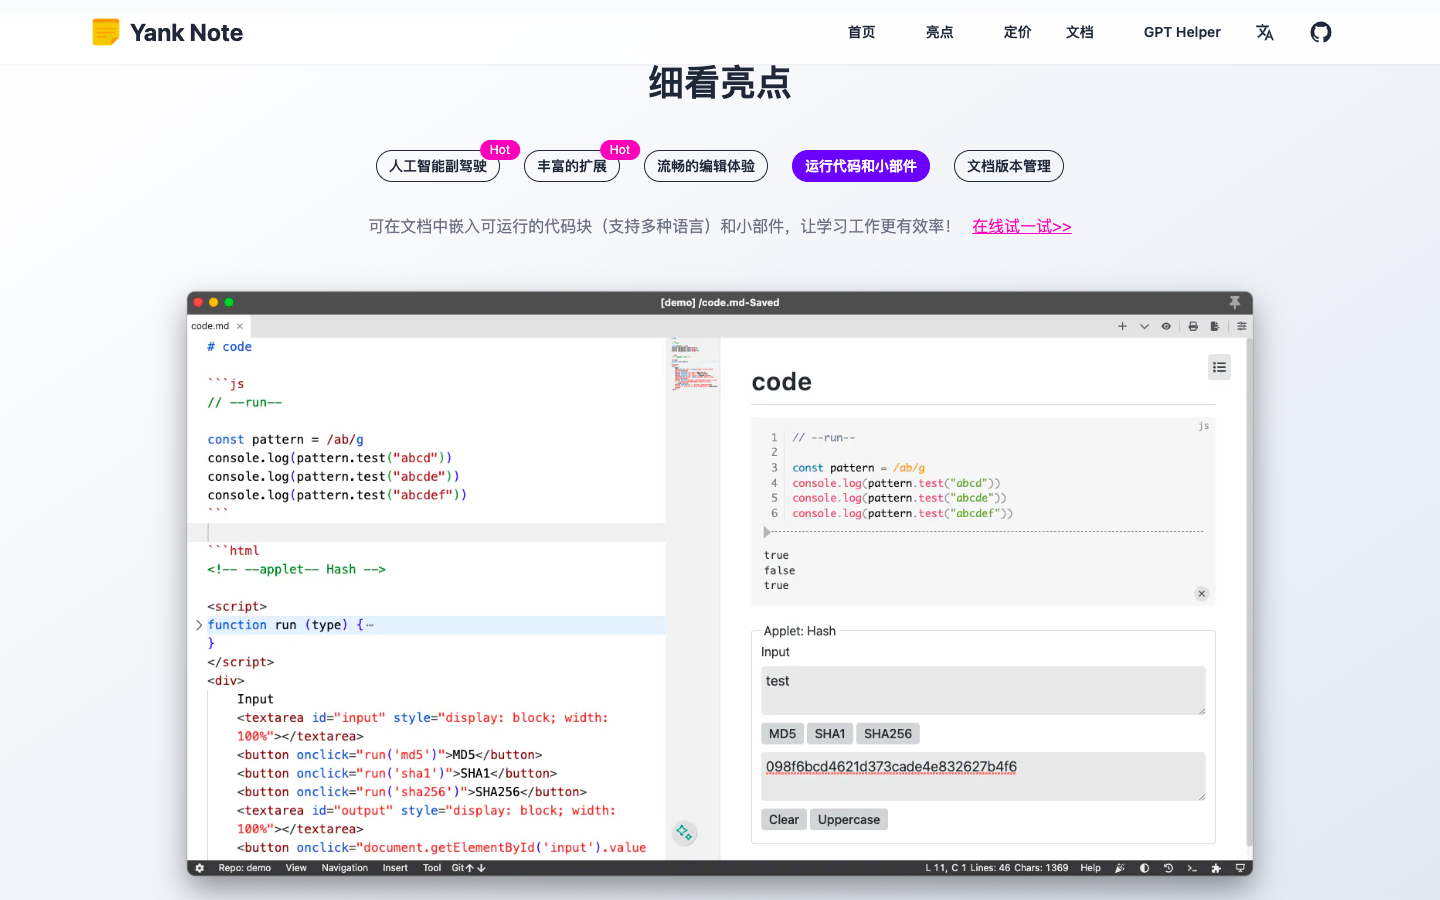Image resolution: width=1440 pixels, height=900 pixels.
Task: Open the extensions puzzle icon
Action: 1216,868
